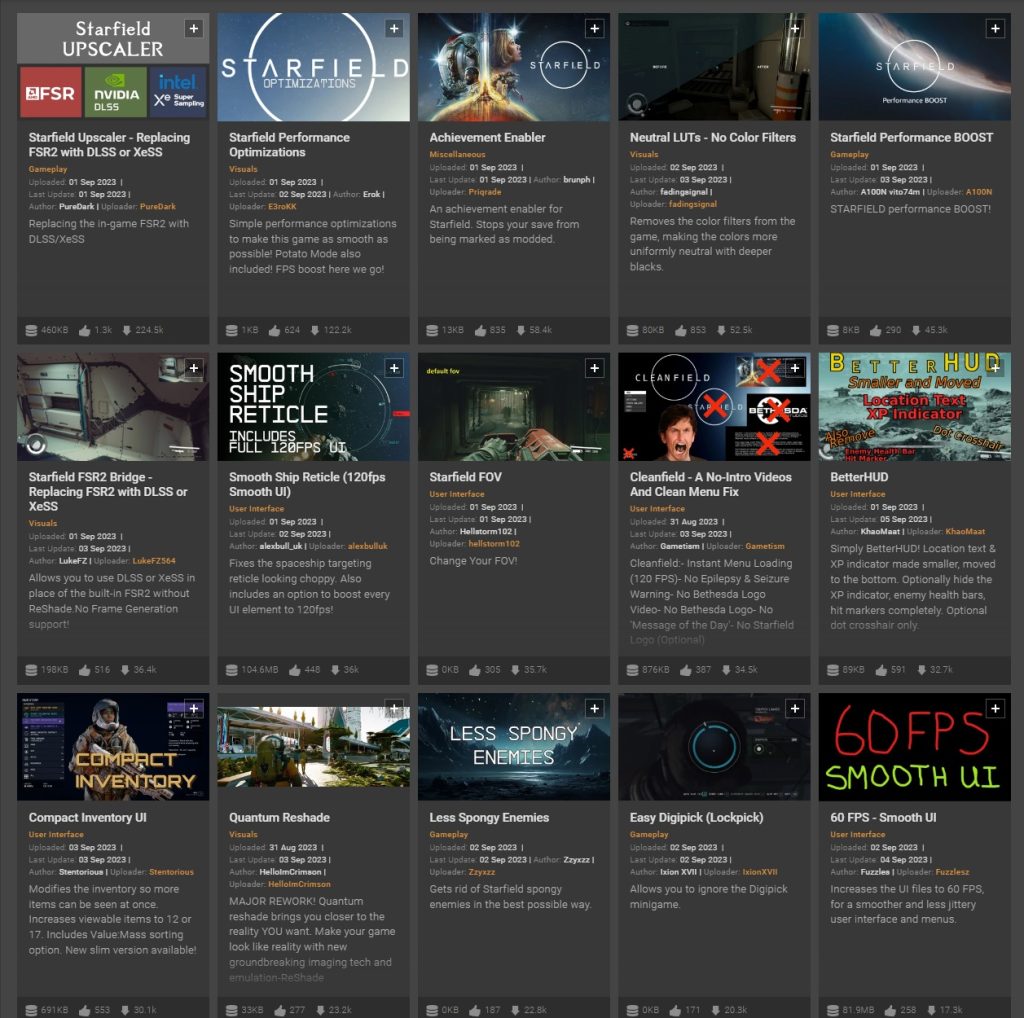The height and width of the screenshot is (1018, 1024).
Task: Click endorsements thumbs-up icon on Starfield Upscaler card
Action: point(84,330)
